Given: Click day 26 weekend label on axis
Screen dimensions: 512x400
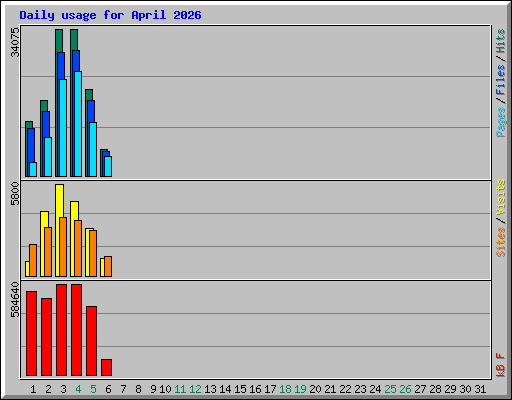Looking at the screenshot, I should pyautogui.click(x=405, y=389).
